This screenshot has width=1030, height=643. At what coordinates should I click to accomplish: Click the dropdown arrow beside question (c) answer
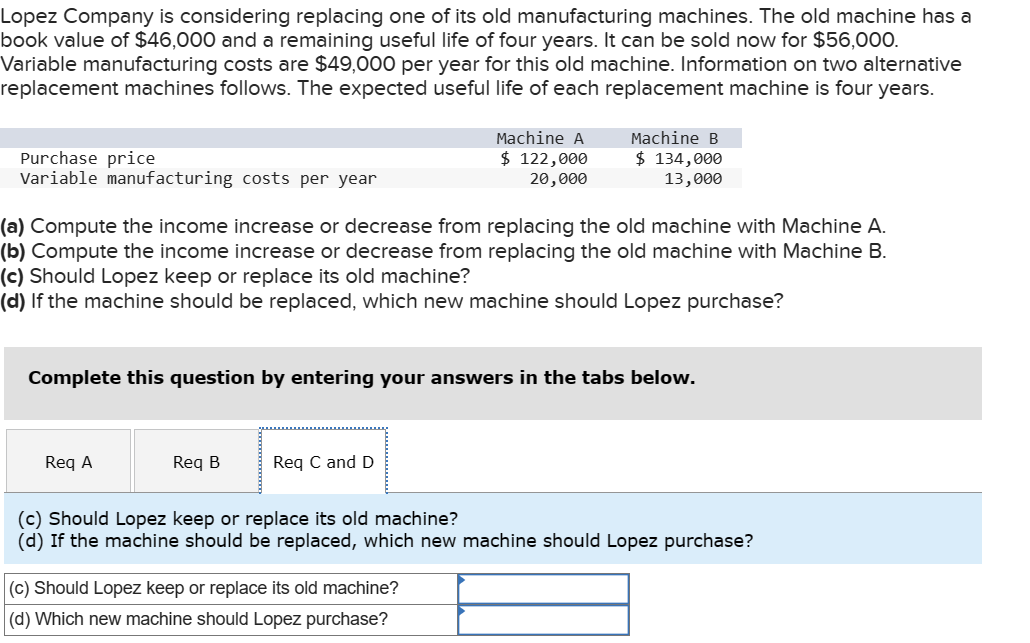click(x=464, y=581)
